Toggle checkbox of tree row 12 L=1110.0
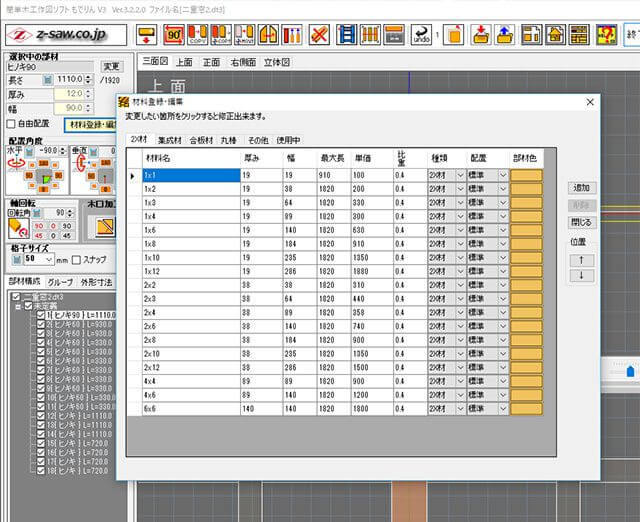Image resolution: width=640 pixels, height=522 pixels. click(40, 416)
